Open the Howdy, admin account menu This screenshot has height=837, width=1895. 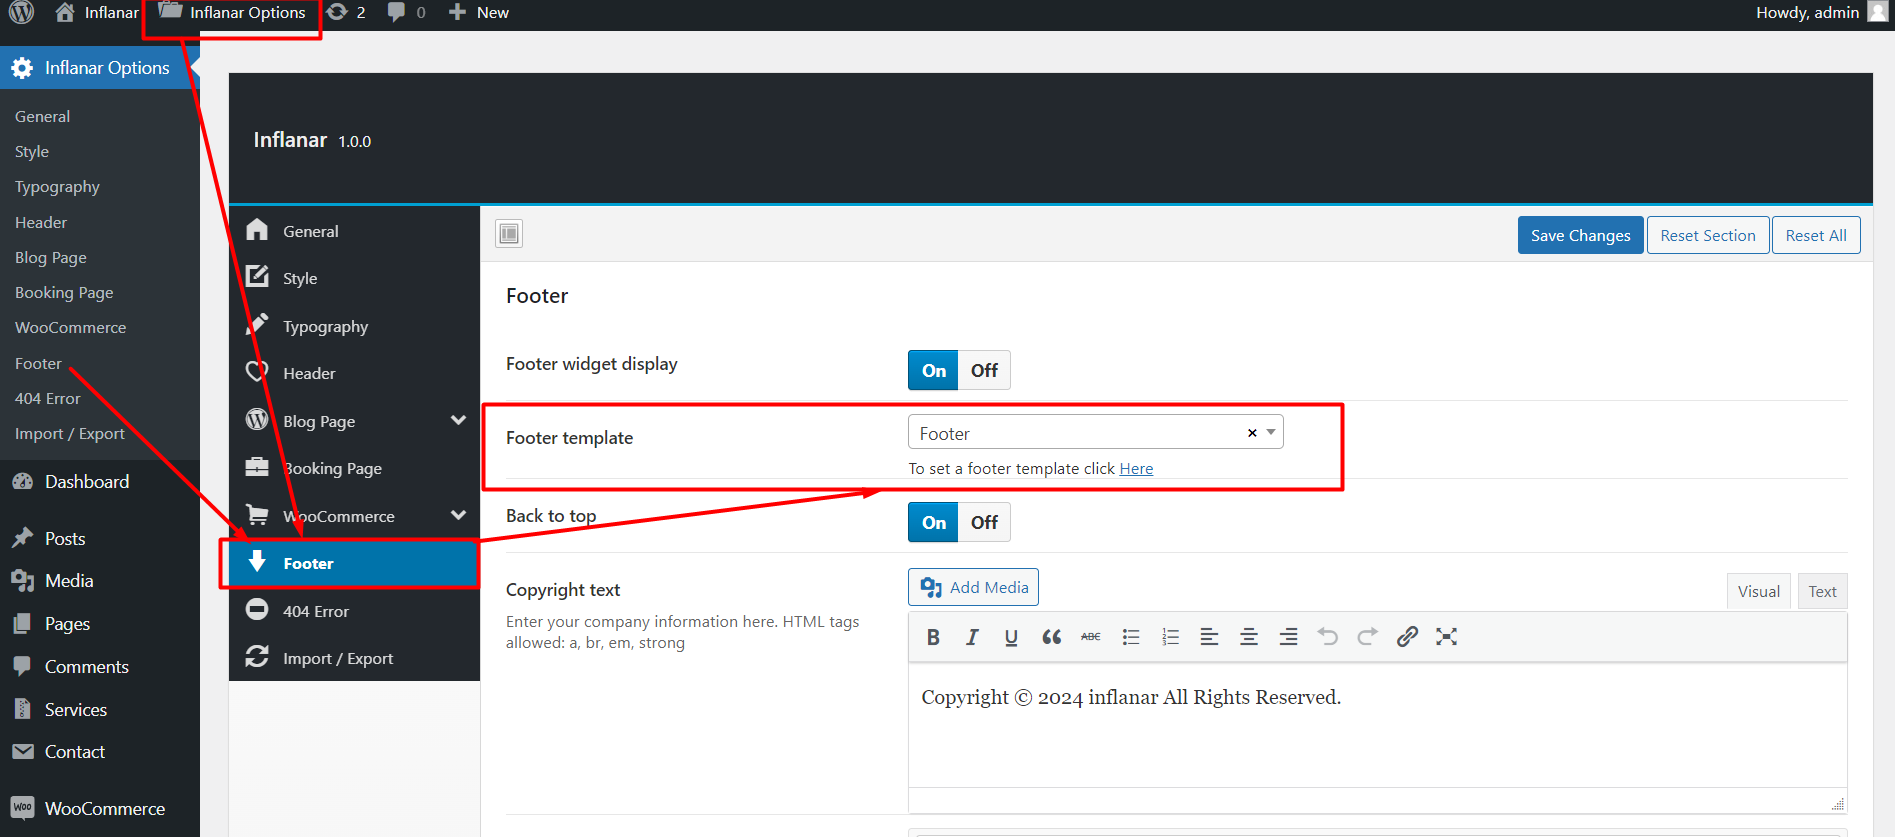coord(1821,12)
